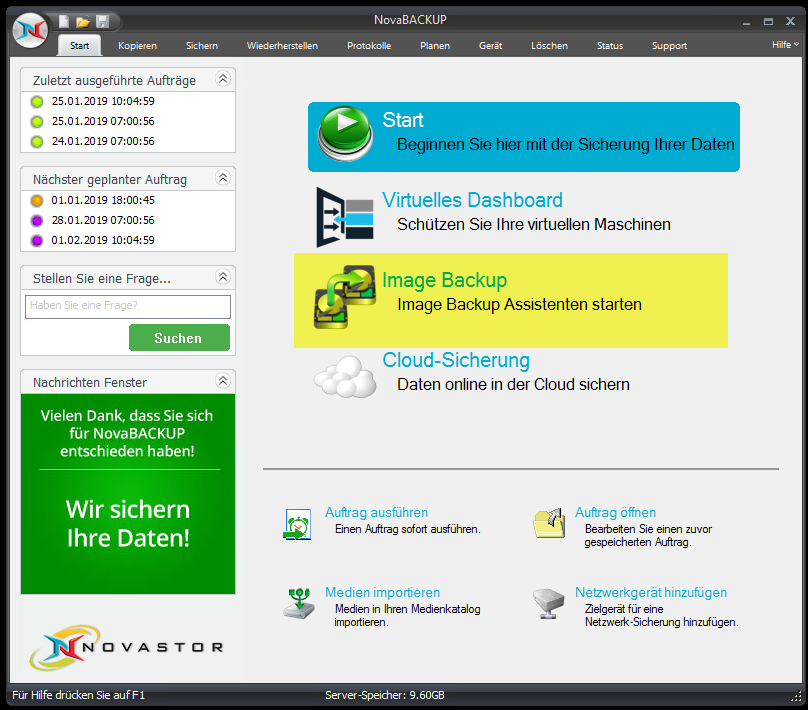Collapse the Nachrichten Fenster panel
Viewport: 808px width, 710px height.
tap(223, 381)
